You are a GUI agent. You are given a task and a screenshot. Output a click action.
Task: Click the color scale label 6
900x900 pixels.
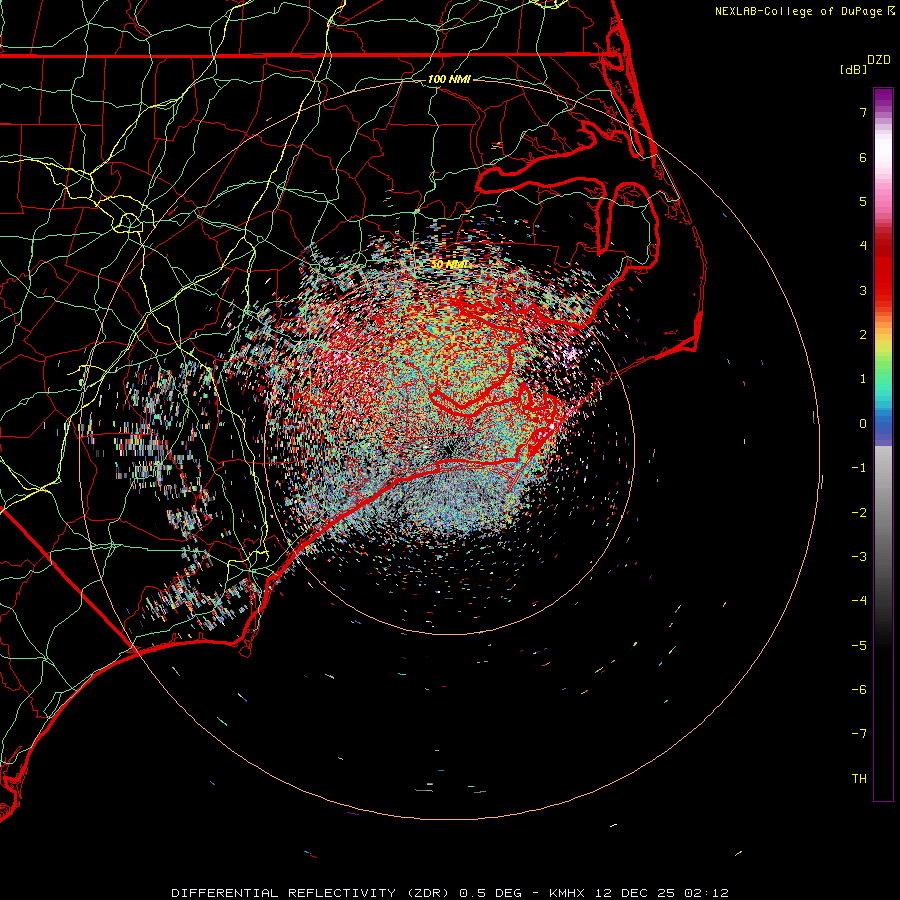[863, 157]
